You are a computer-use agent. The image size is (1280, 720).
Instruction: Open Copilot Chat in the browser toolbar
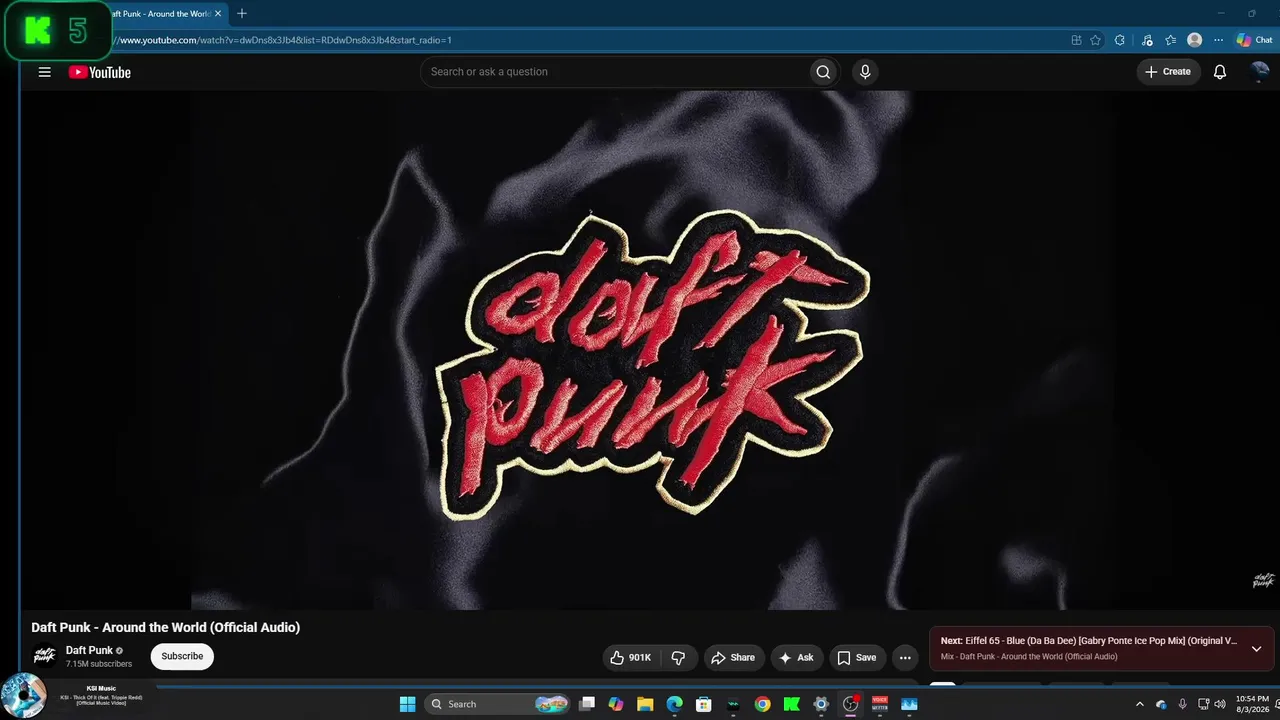tap(1254, 40)
